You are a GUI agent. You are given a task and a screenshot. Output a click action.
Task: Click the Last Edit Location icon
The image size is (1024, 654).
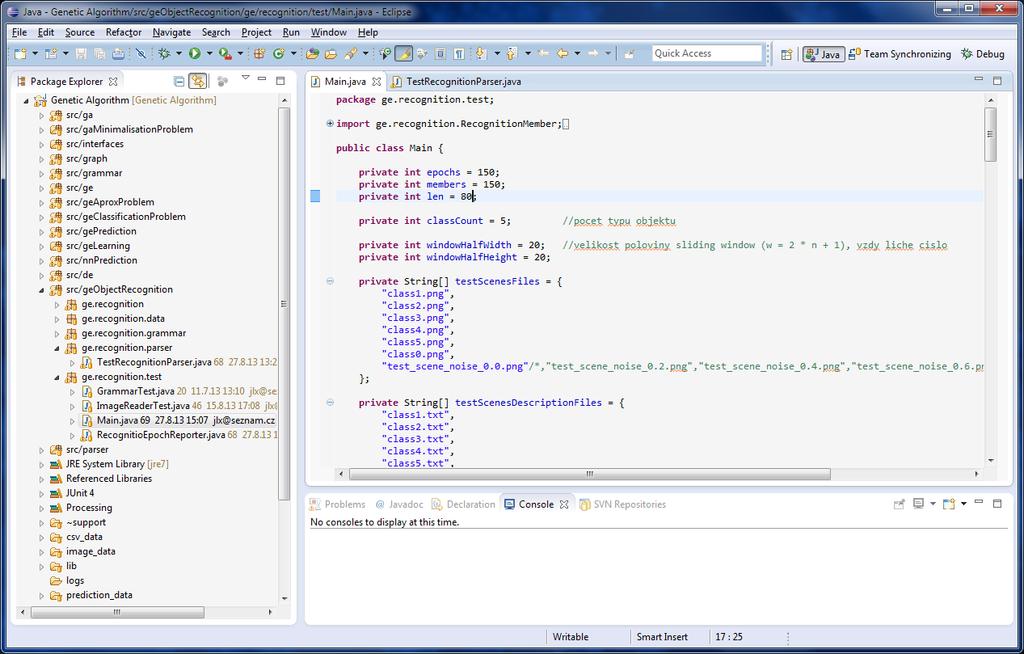pos(543,54)
